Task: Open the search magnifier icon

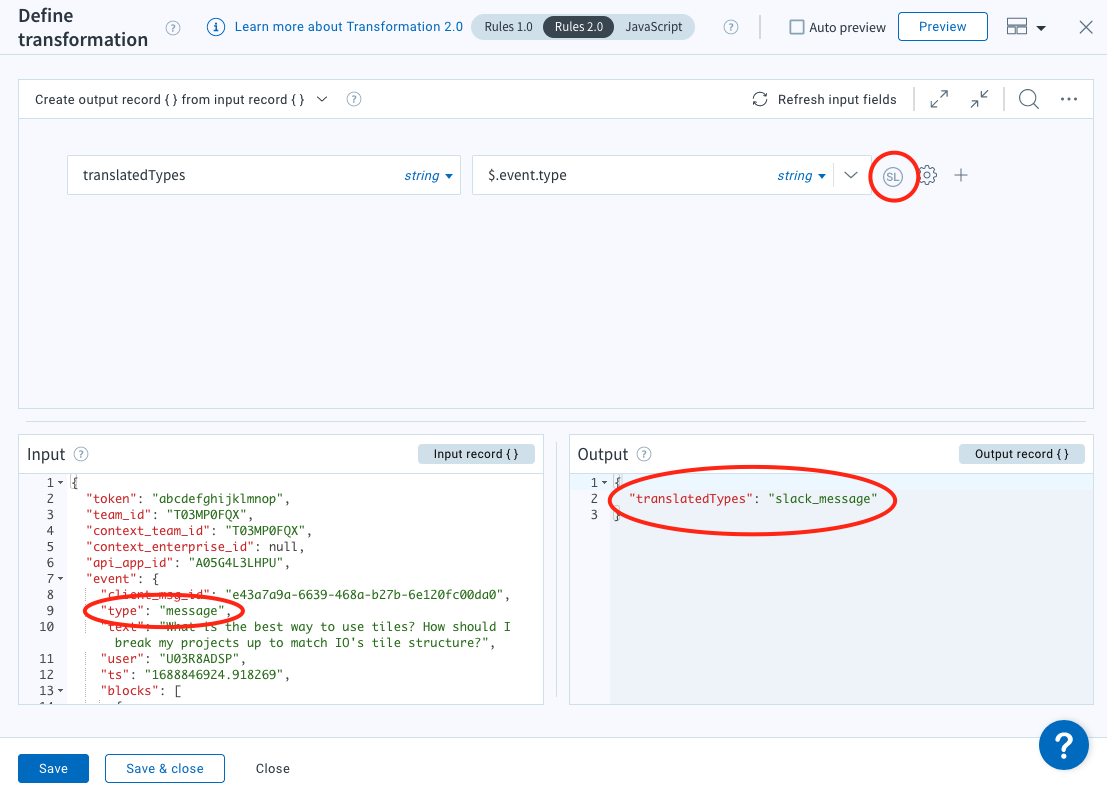Action: pos(1027,99)
